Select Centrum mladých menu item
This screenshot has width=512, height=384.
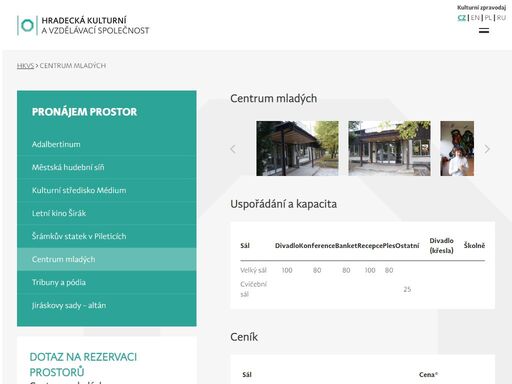pyautogui.click(x=107, y=259)
